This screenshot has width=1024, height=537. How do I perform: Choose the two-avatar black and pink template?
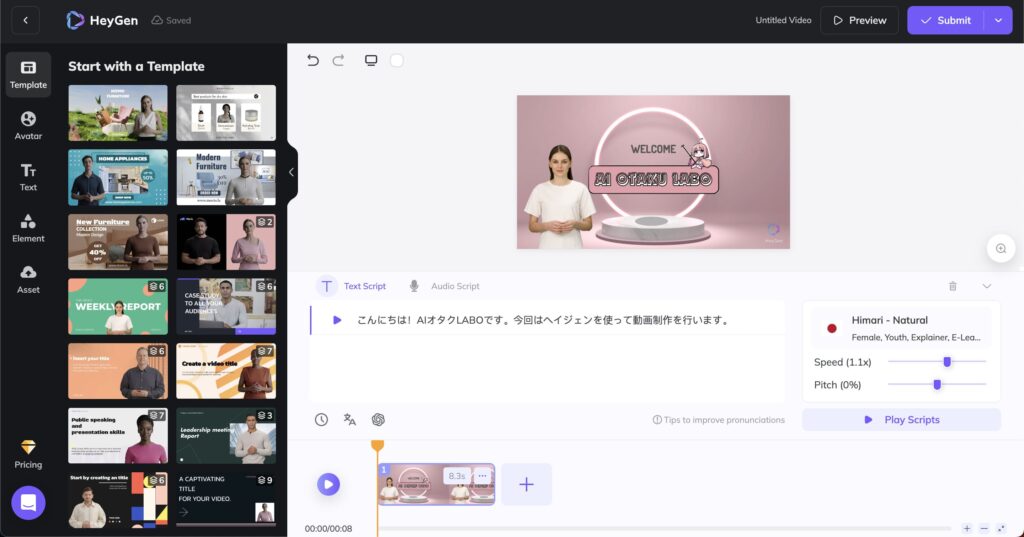pos(226,242)
